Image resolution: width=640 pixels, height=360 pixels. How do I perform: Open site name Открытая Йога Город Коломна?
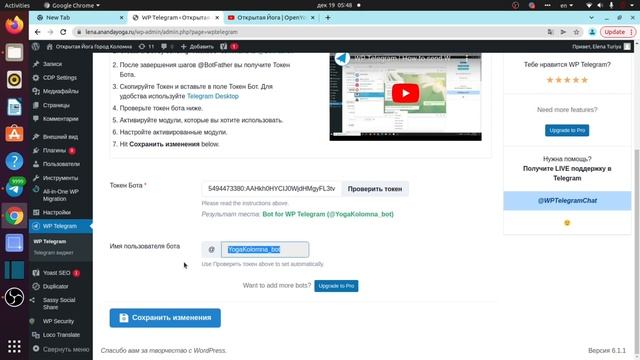(89, 47)
